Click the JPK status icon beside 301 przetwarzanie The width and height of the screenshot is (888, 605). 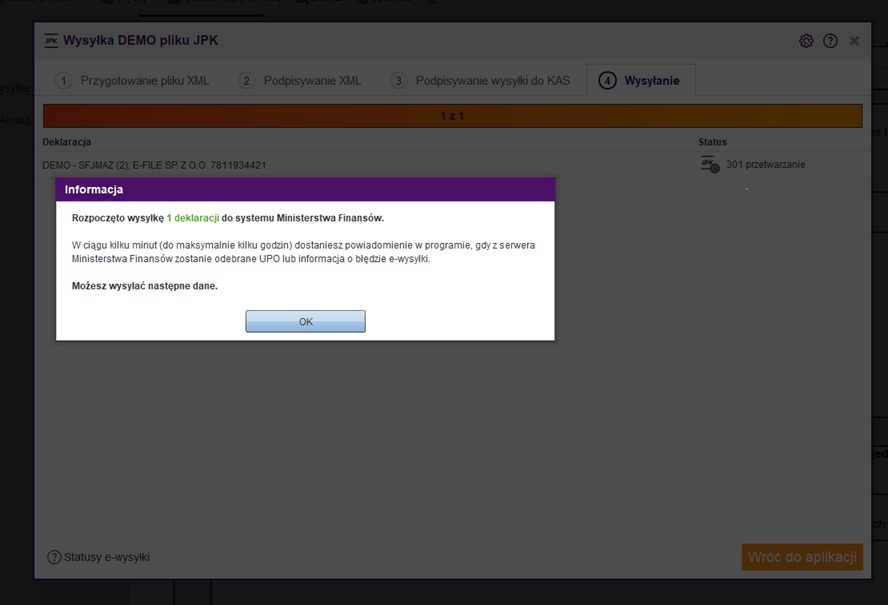coord(710,164)
